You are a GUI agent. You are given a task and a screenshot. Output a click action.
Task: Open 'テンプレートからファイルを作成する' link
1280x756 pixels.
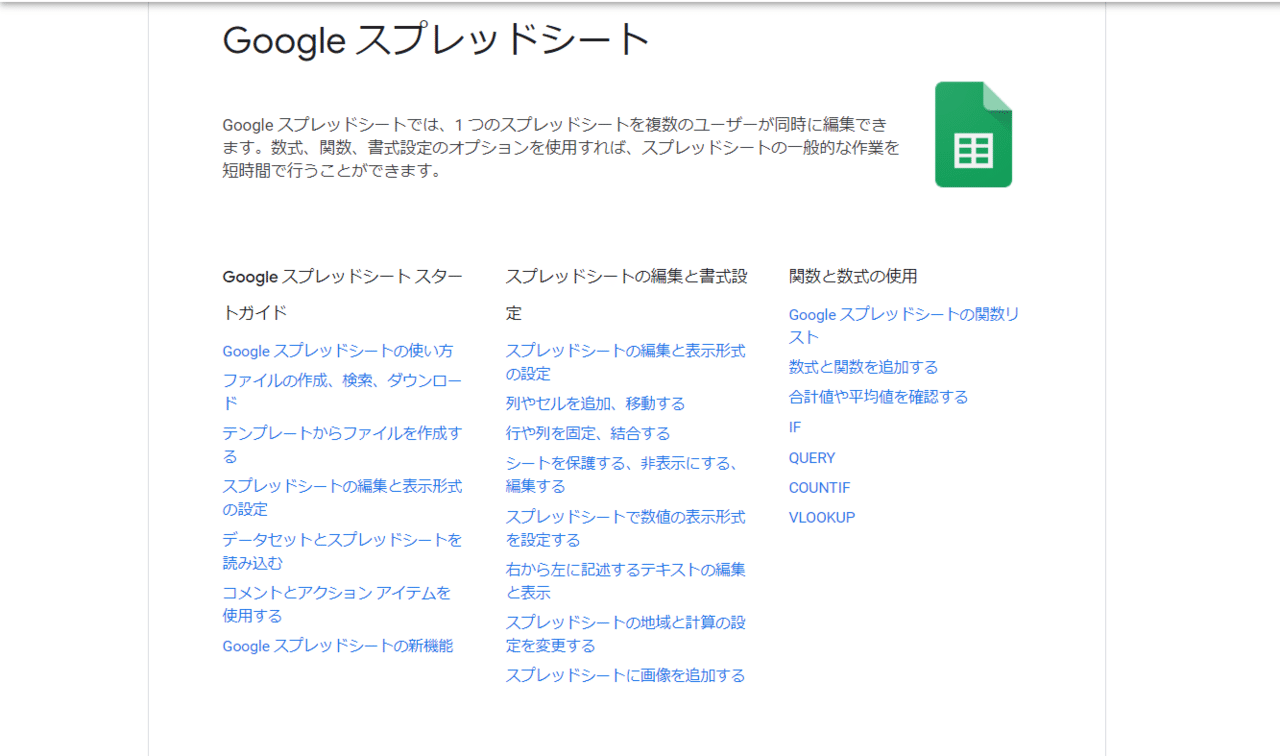point(342,445)
